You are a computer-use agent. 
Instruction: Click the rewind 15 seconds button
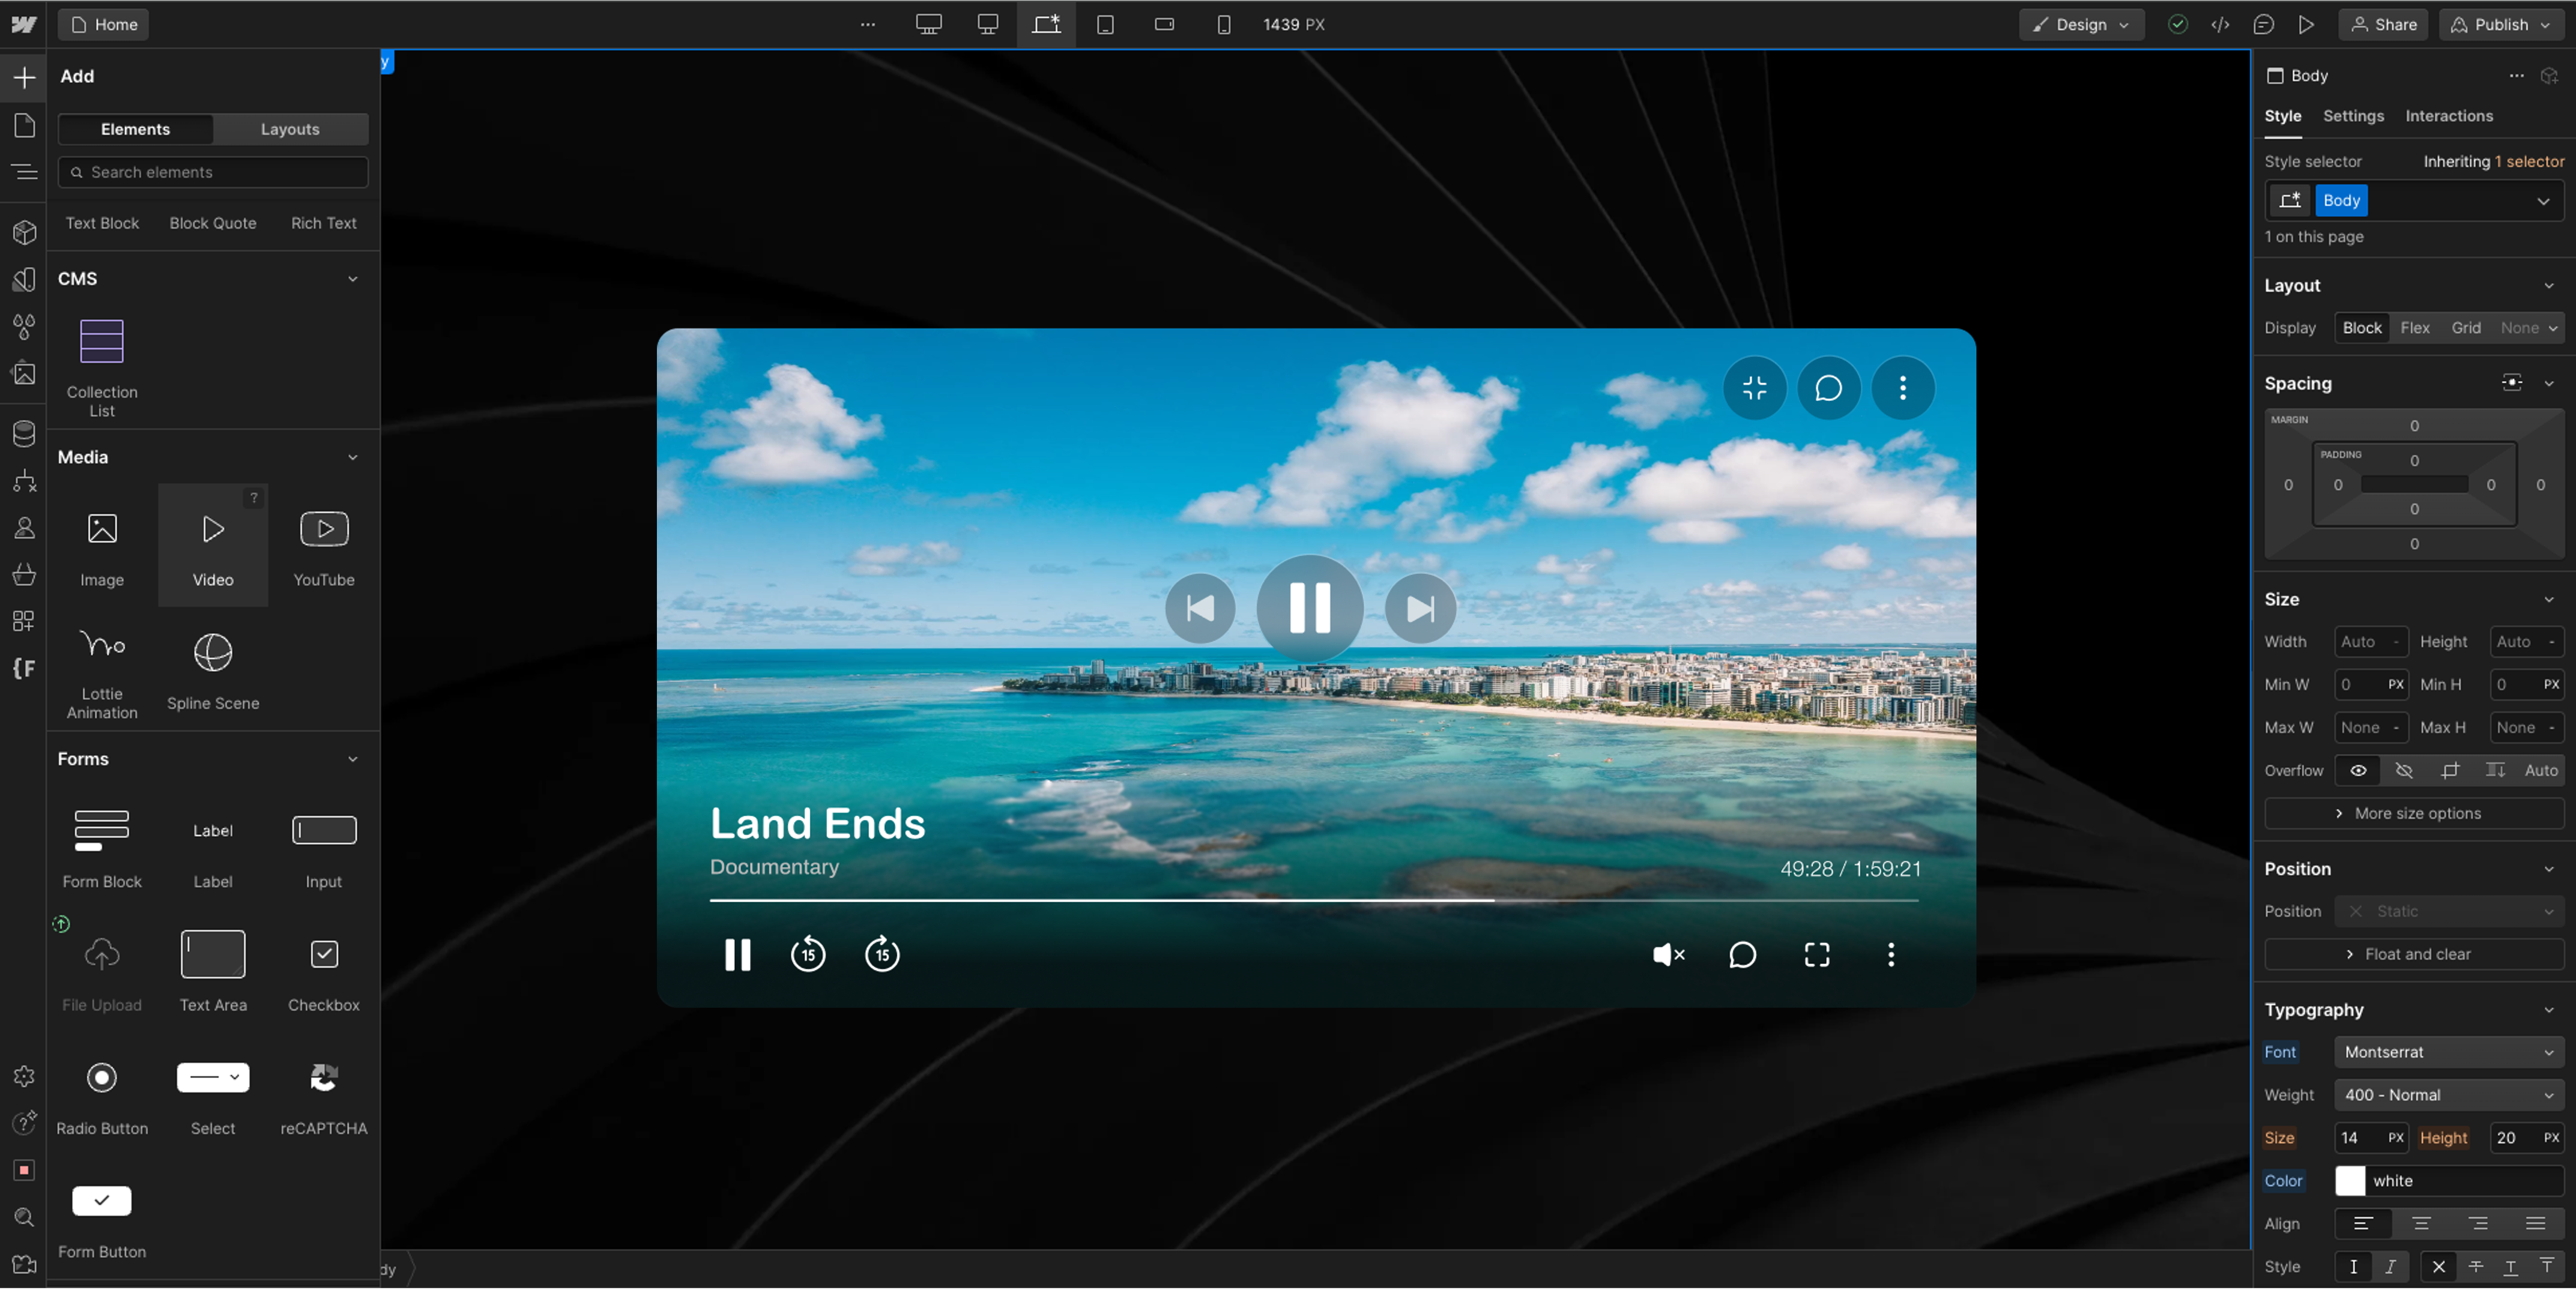[x=808, y=954]
